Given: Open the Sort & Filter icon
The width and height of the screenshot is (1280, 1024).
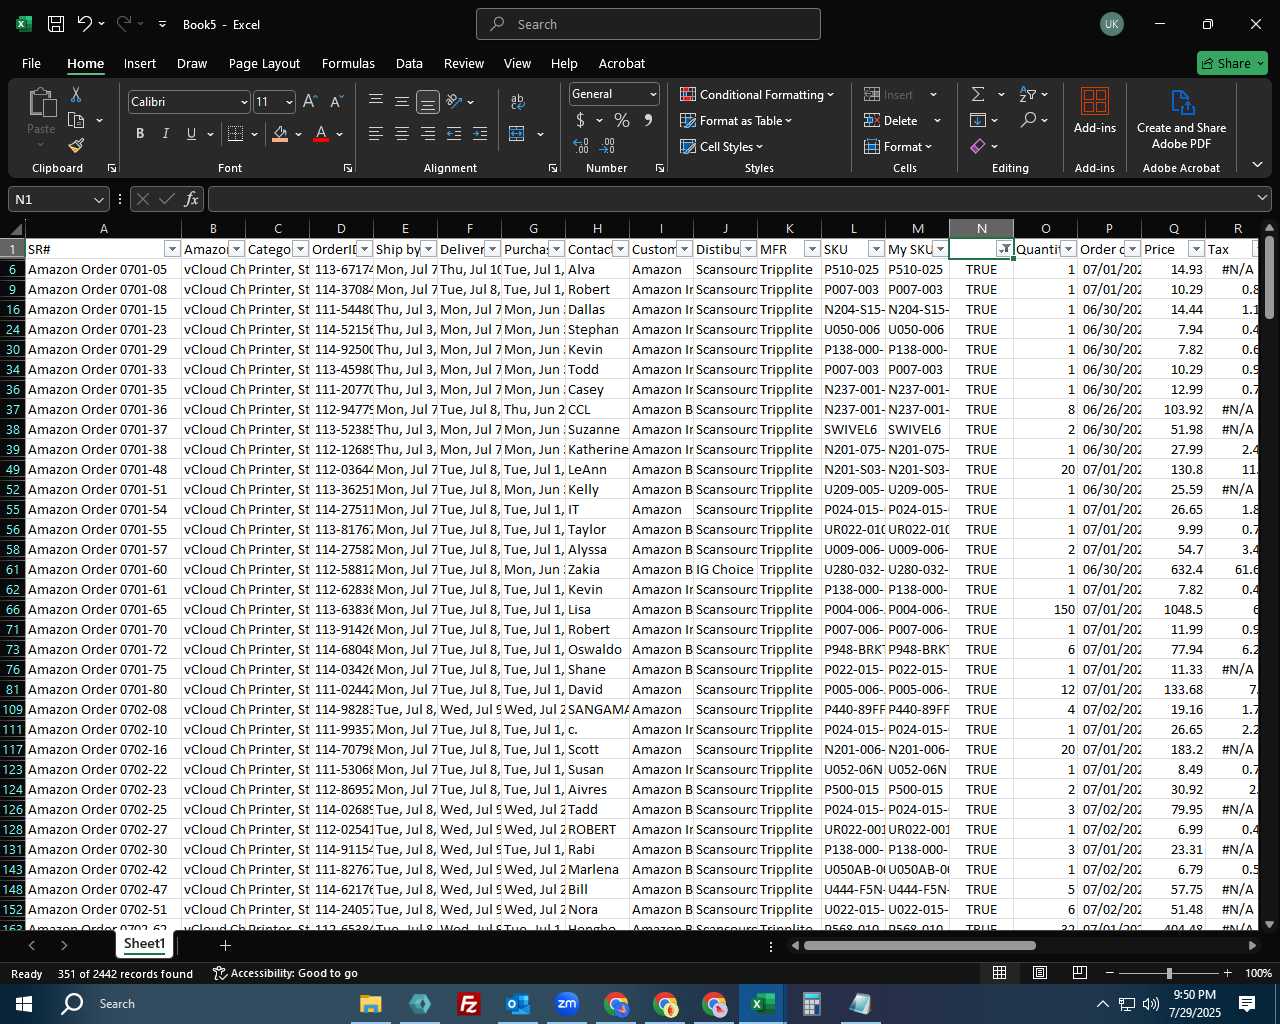Looking at the screenshot, I should pyautogui.click(x=1028, y=94).
